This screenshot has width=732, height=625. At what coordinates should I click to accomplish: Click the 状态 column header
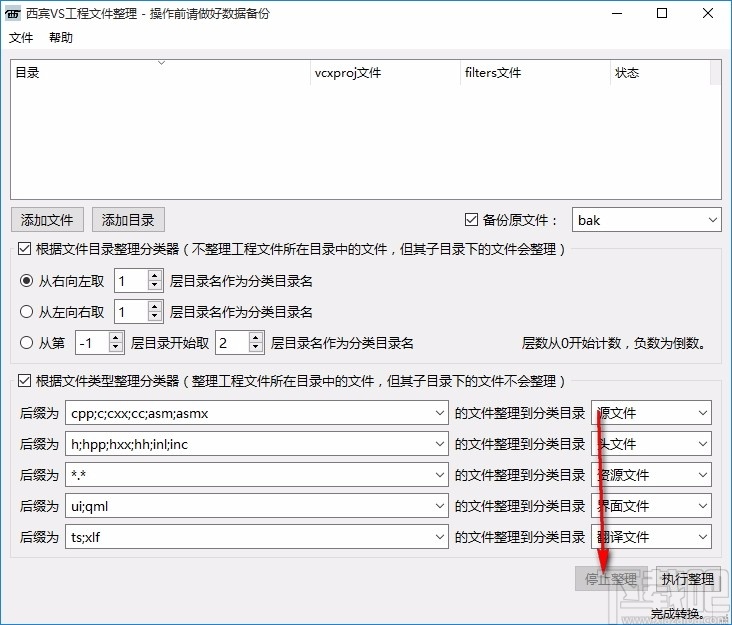pyautogui.click(x=661, y=73)
